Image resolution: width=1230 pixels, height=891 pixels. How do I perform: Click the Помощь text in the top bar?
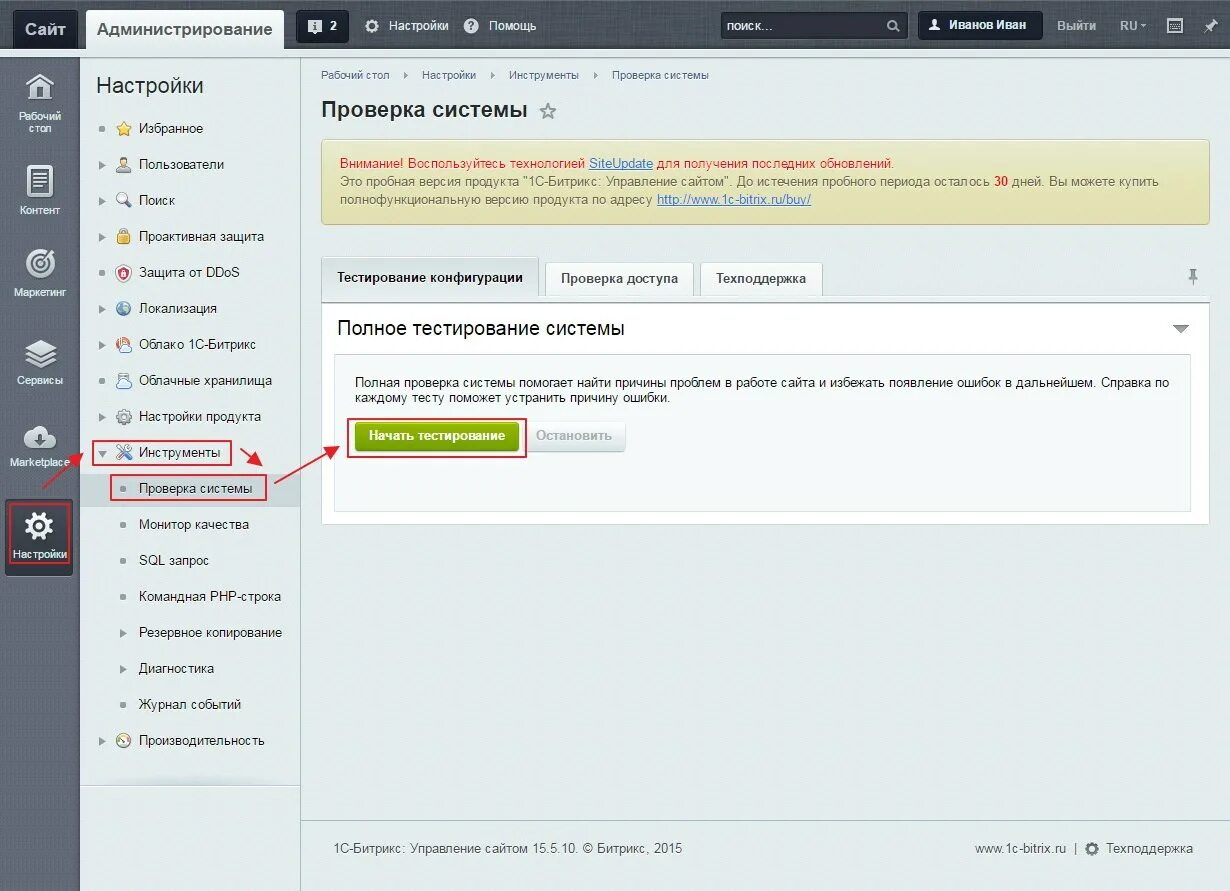coord(512,26)
